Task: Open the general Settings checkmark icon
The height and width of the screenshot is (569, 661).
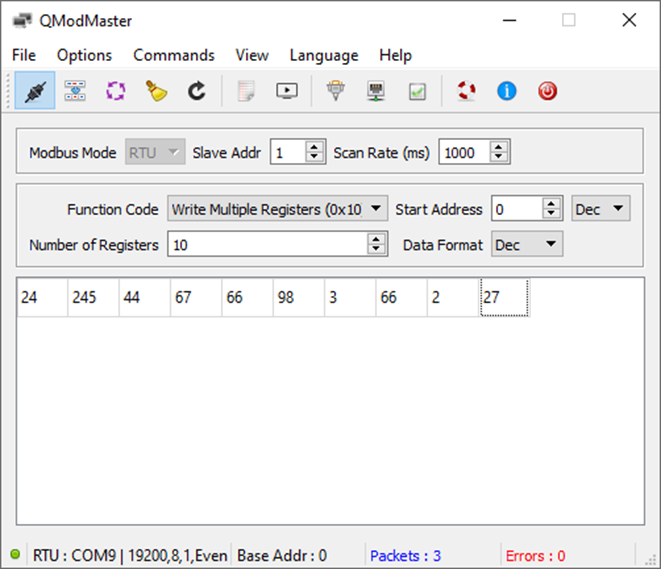Action: point(417,91)
